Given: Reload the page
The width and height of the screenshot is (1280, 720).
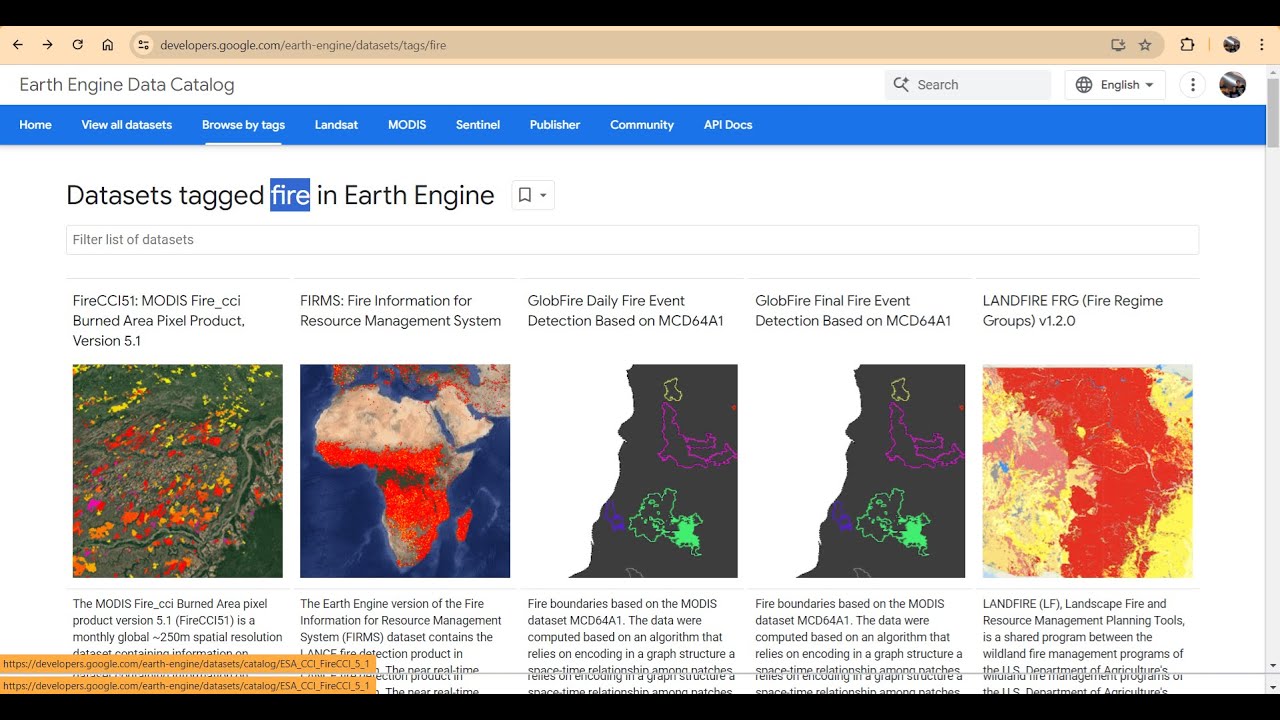Looking at the screenshot, I should (x=77, y=45).
